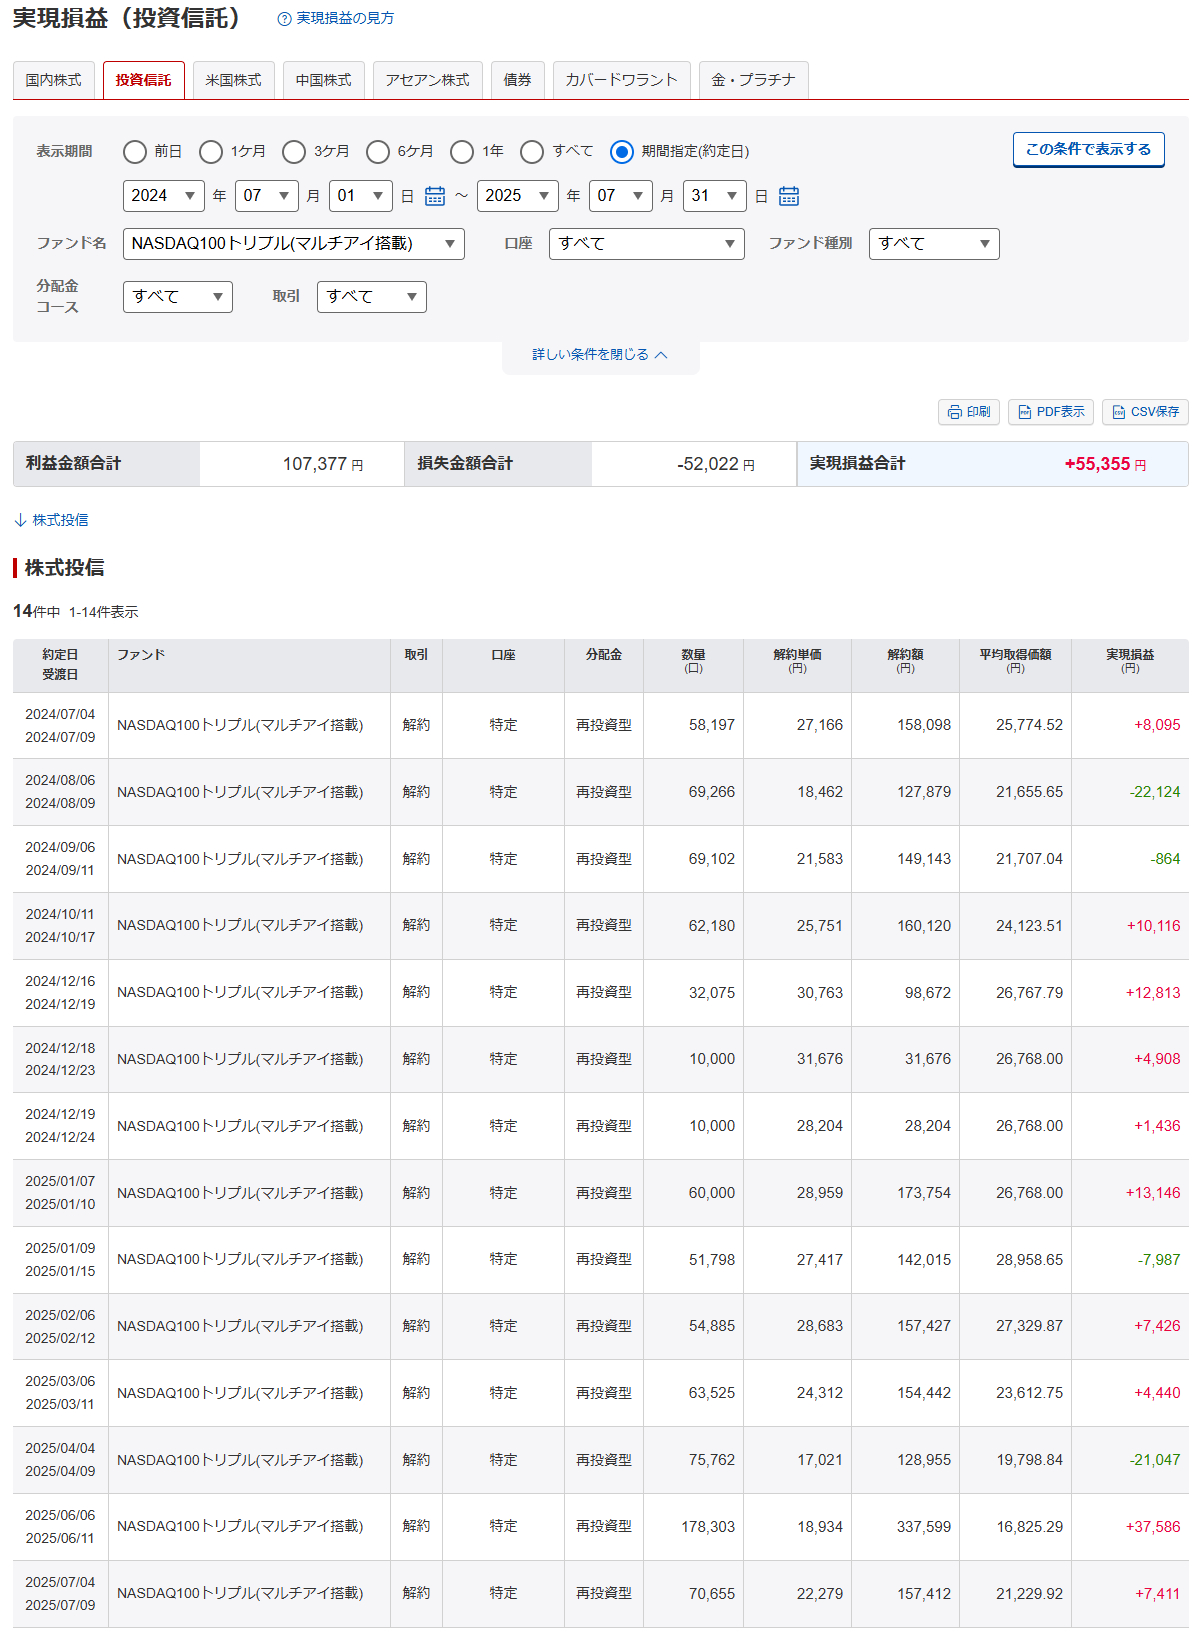Click the PDF表示 button label
The height and width of the screenshot is (1638, 1197).
pyautogui.click(x=1061, y=412)
